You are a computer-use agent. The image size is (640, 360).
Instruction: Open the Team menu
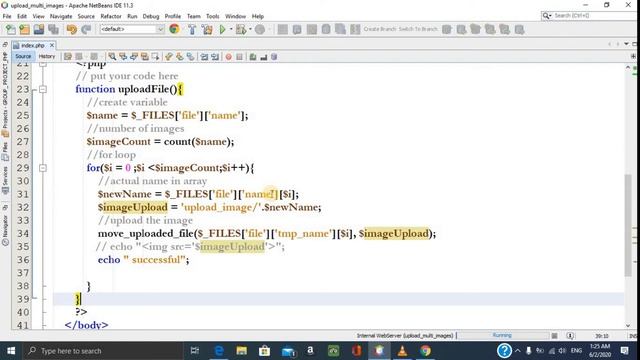point(193,16)
